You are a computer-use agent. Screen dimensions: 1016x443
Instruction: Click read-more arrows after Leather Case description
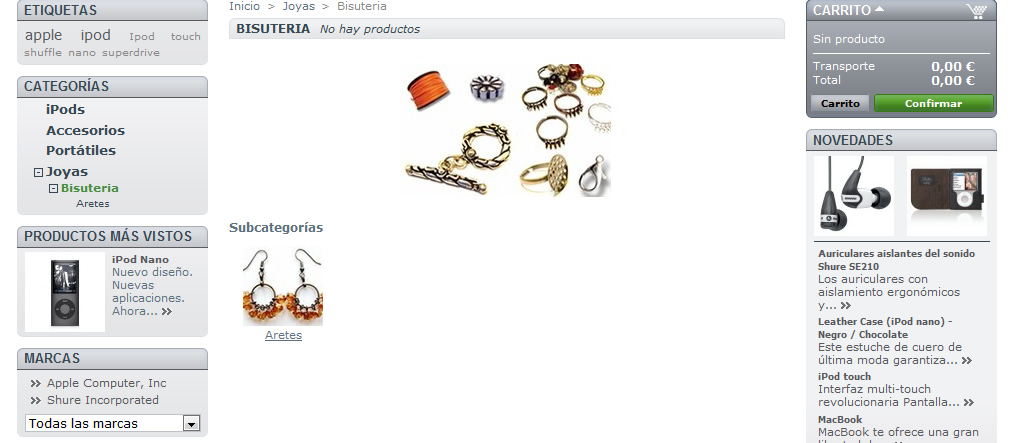pos(967,361)
